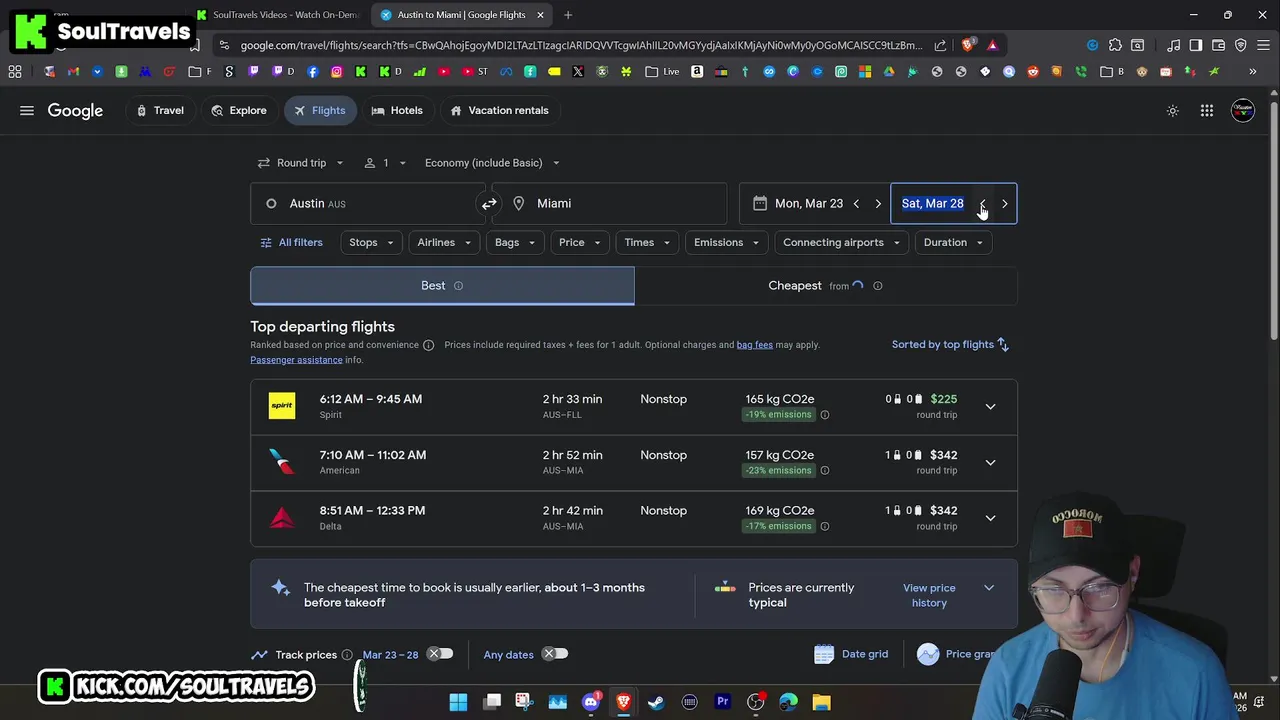
Task: Open the Times filter dropdown
Action: coord(647,243)
